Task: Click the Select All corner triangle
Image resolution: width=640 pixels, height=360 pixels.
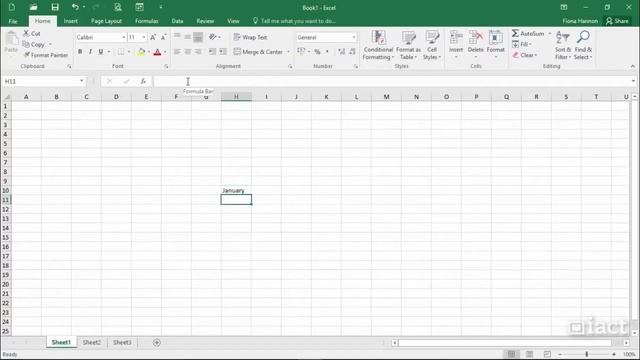Action: point(6,97)
